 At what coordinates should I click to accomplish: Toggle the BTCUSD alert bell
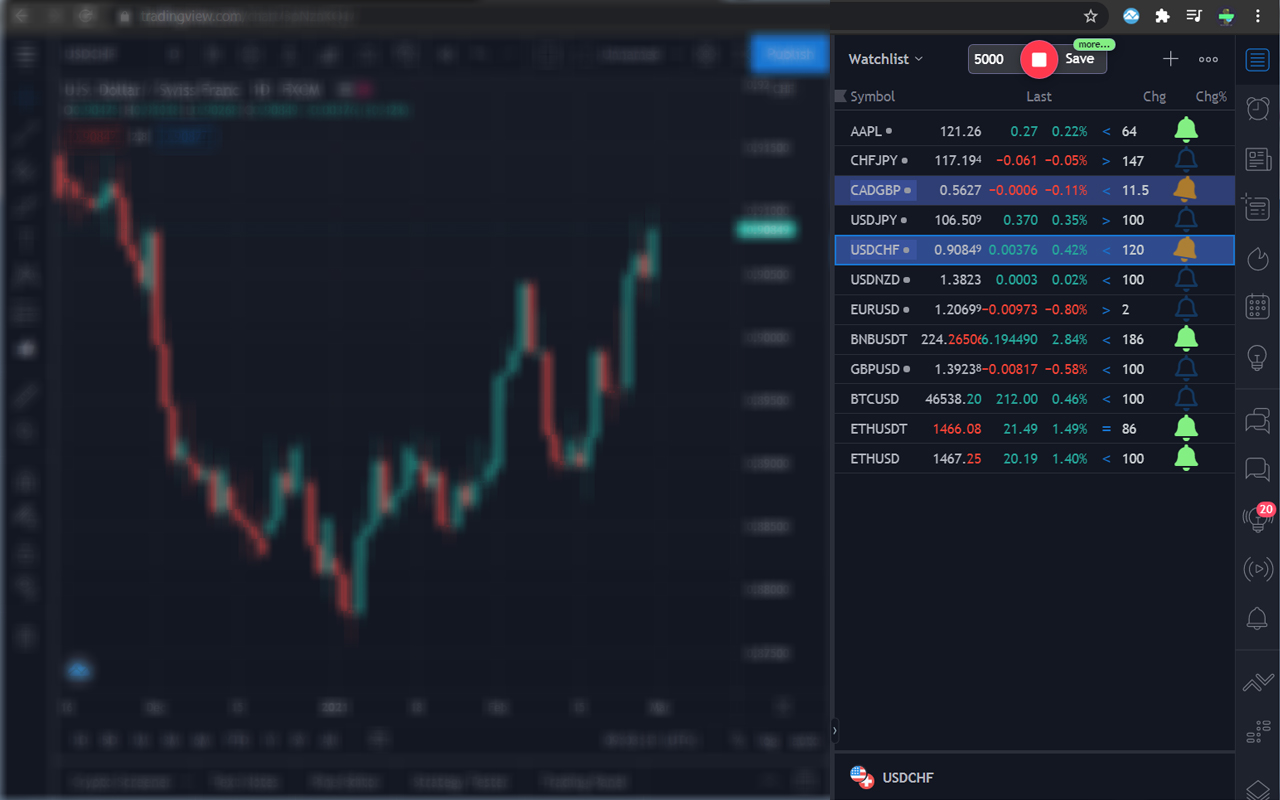[x=1186, y=398]
